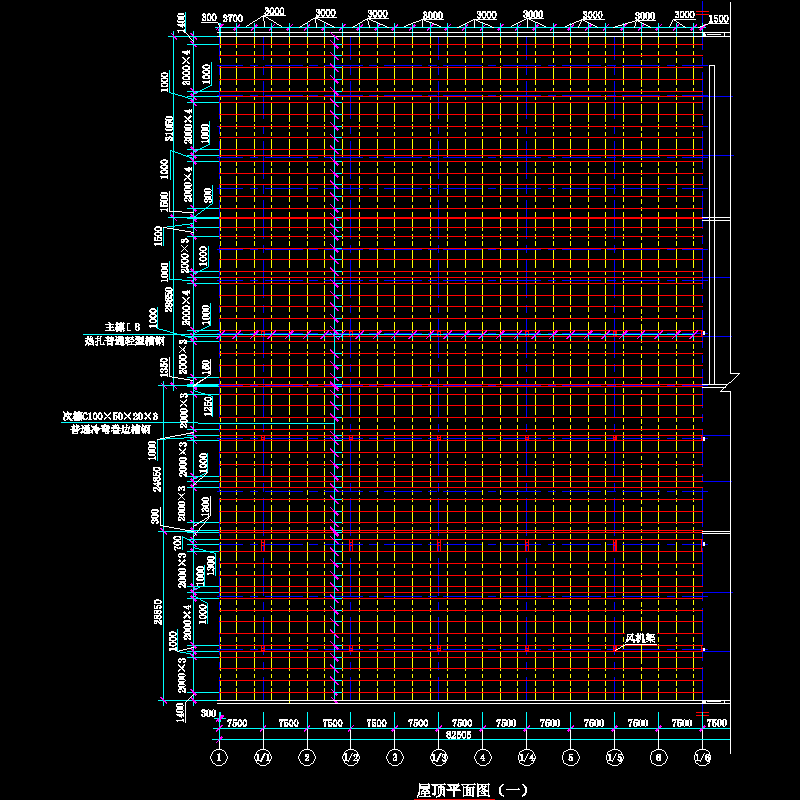
Task: Click the axis bubble labeled 1
Action: point(219,759)
